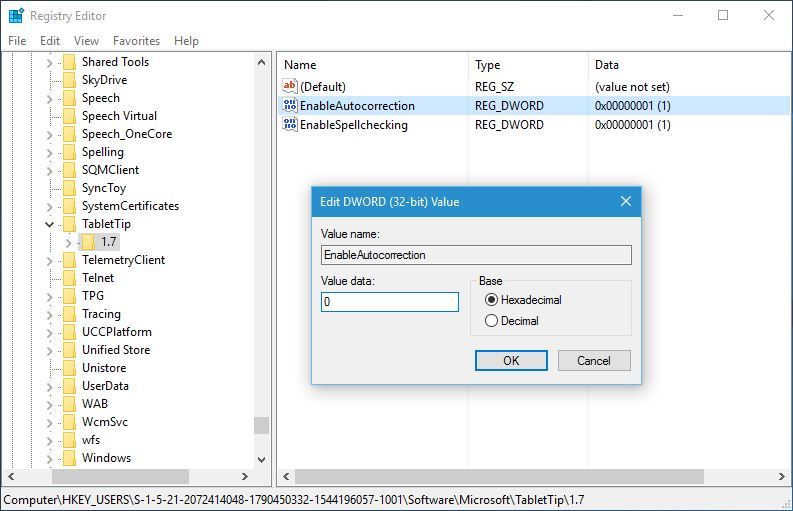
Task: Expand the SQMClient key
Action: tap(49, 171)
